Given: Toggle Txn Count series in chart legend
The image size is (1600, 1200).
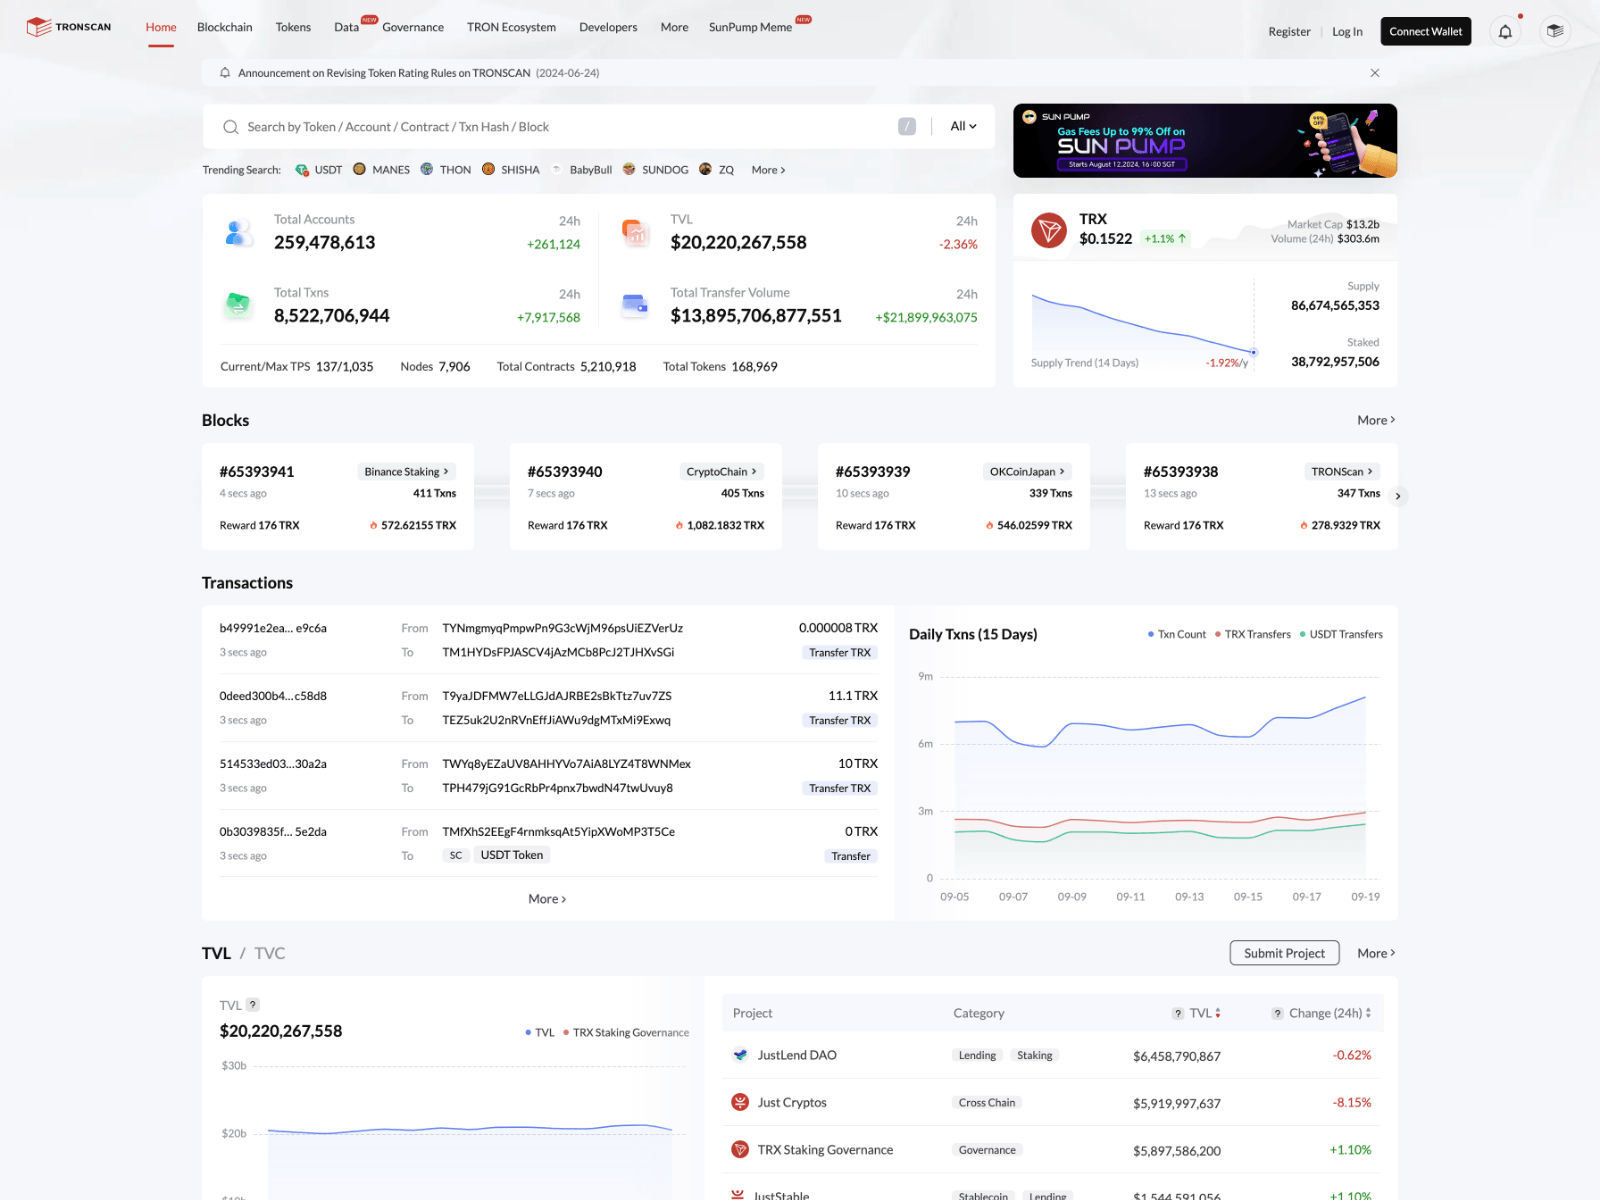Looking at the screenshot, I should (1177, 634).
